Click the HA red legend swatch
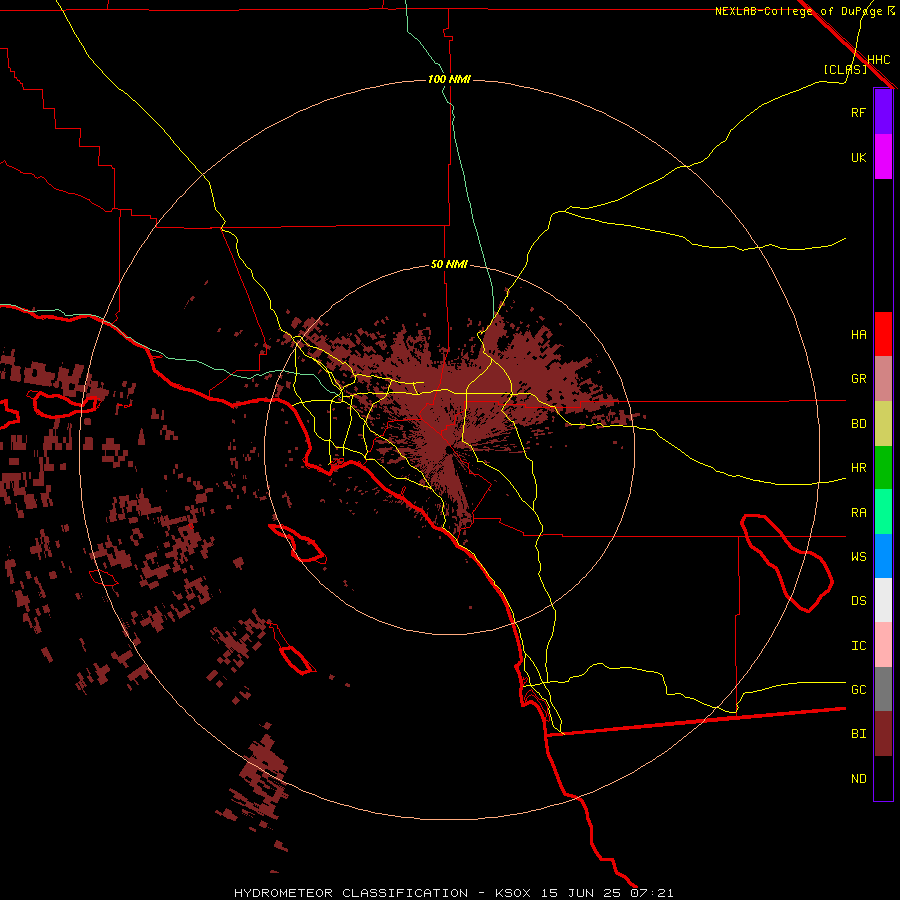 click(x=883, y=334)
